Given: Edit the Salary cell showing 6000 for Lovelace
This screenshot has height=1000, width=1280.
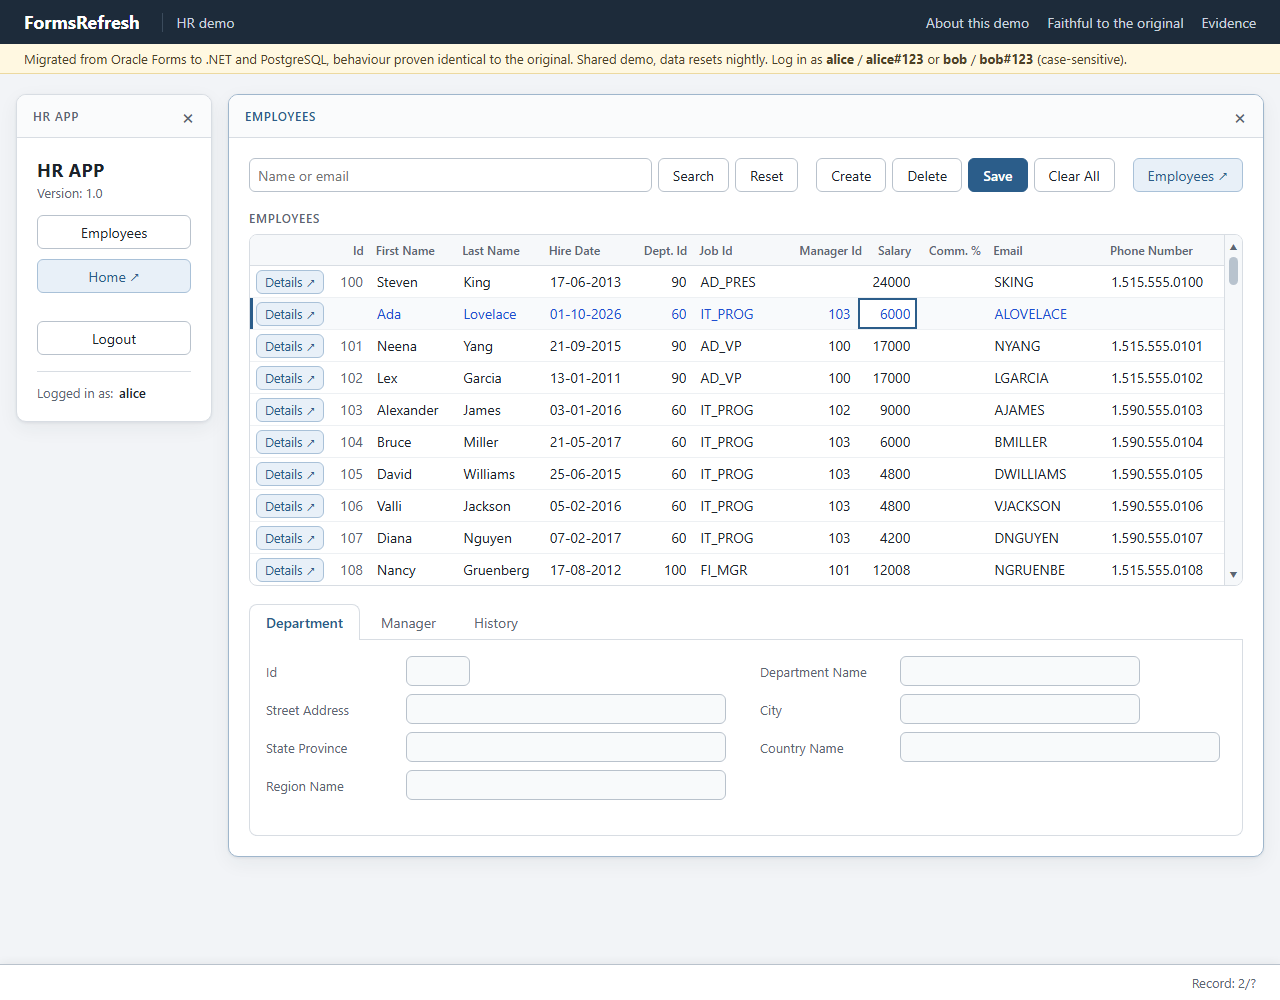Looking at the screenshot, I should point(888,314).
